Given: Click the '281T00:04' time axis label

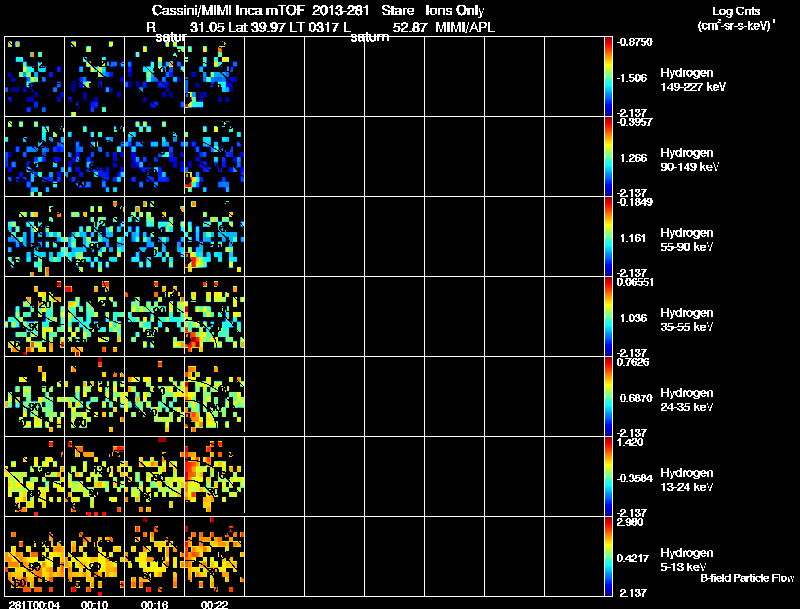Looking at the screenshot, I should [x=35, y=604].
